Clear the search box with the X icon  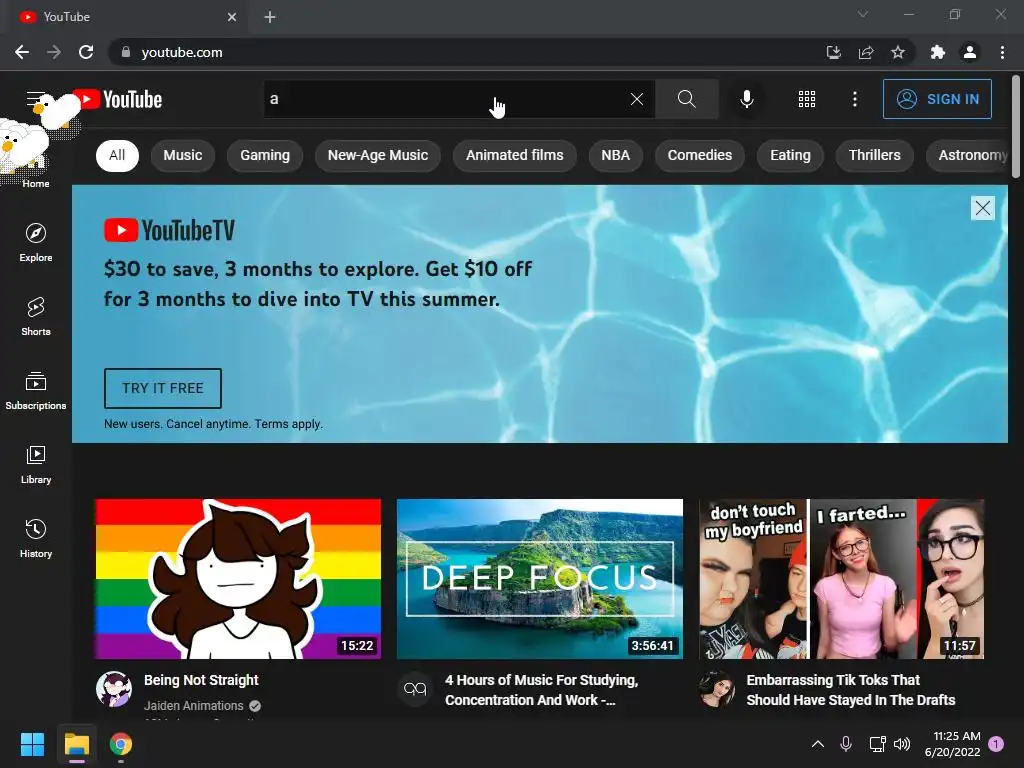637,99
